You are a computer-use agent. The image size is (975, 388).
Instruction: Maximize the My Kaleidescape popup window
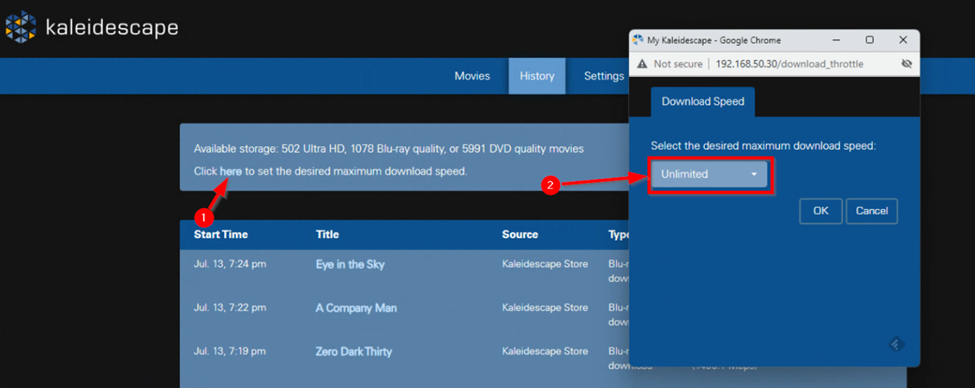[870, 40]
